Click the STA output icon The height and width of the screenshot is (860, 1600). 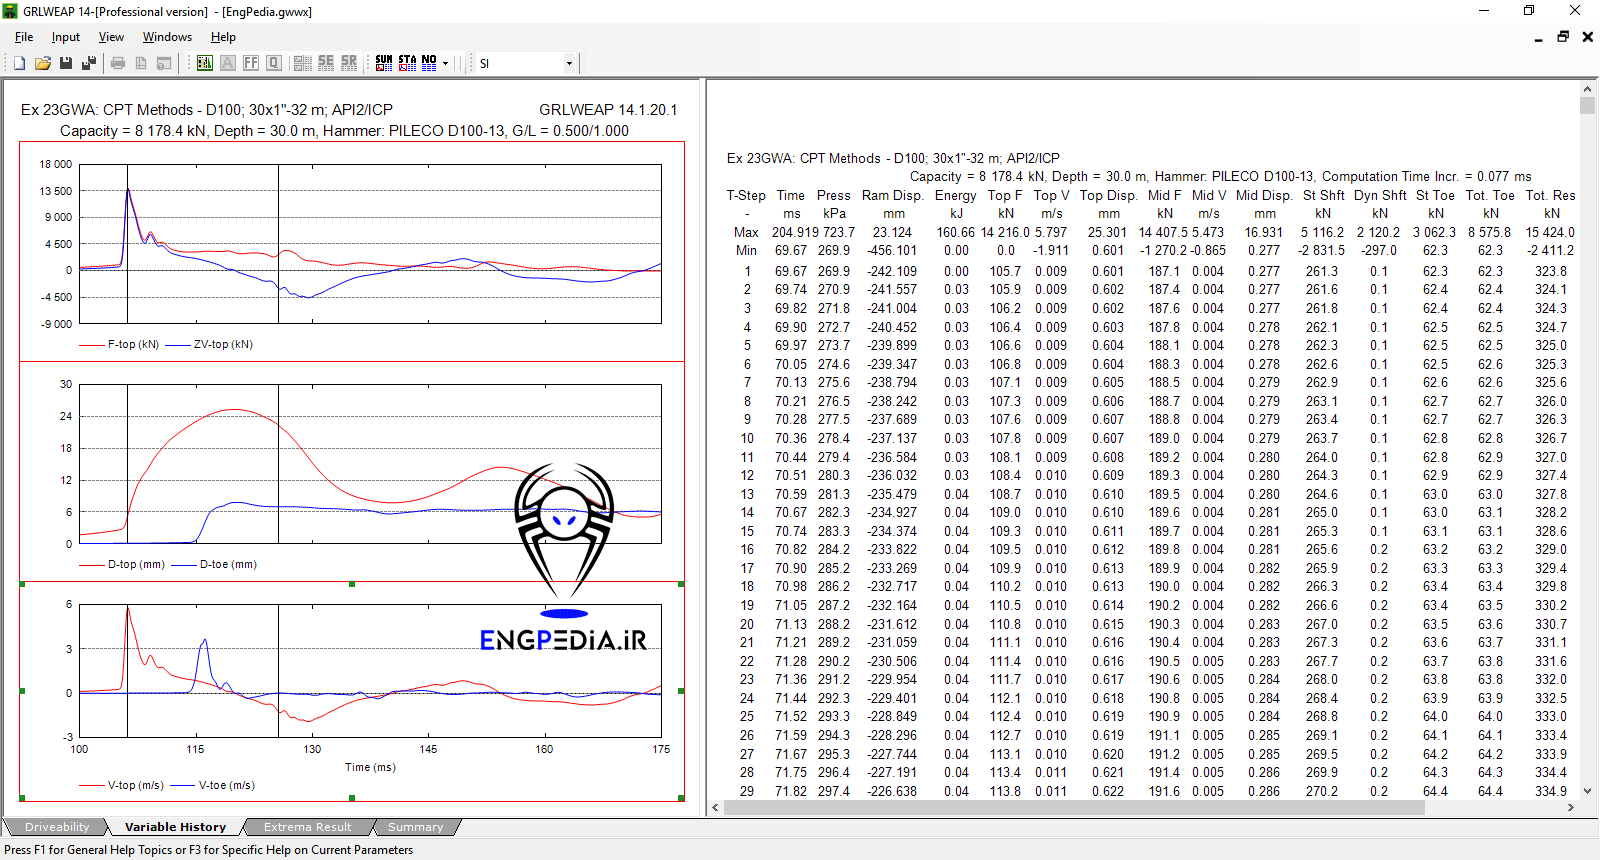pyautogui.click(x=407, y=63)
